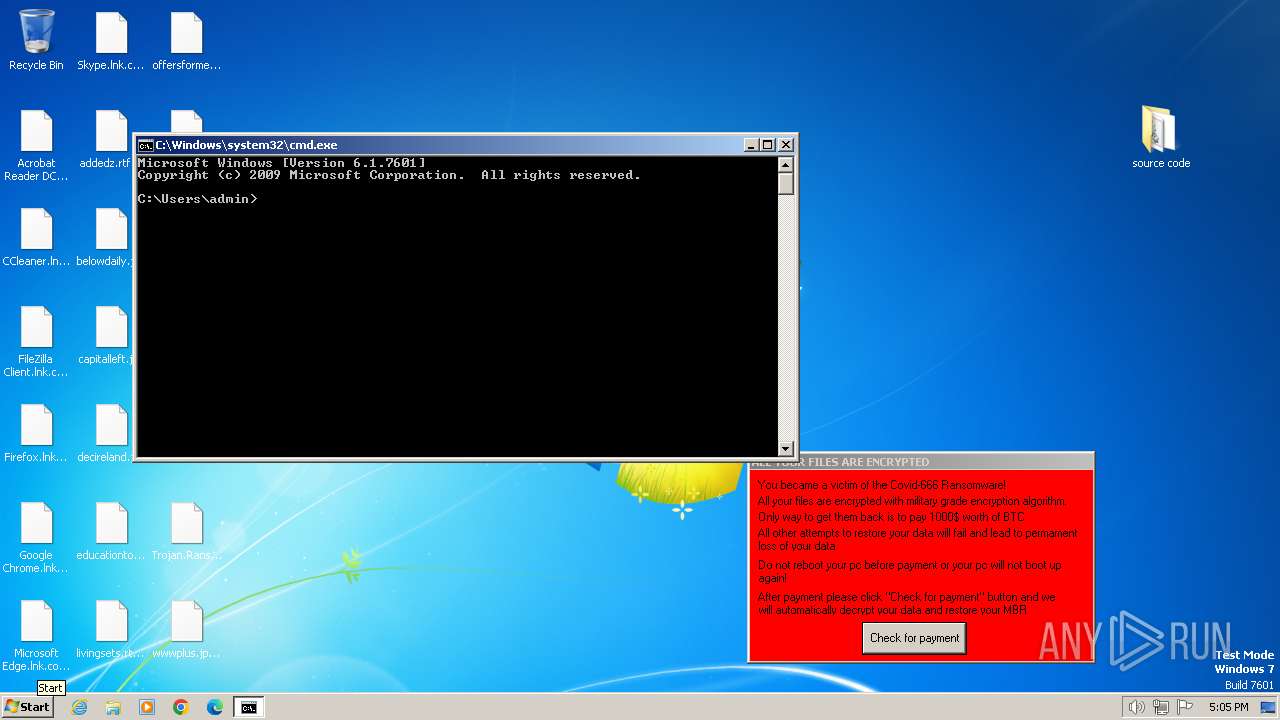Click cmd scrollbar up arrow
The image size is (1280, 720).
pyautogui.click(x=785, y=165)
